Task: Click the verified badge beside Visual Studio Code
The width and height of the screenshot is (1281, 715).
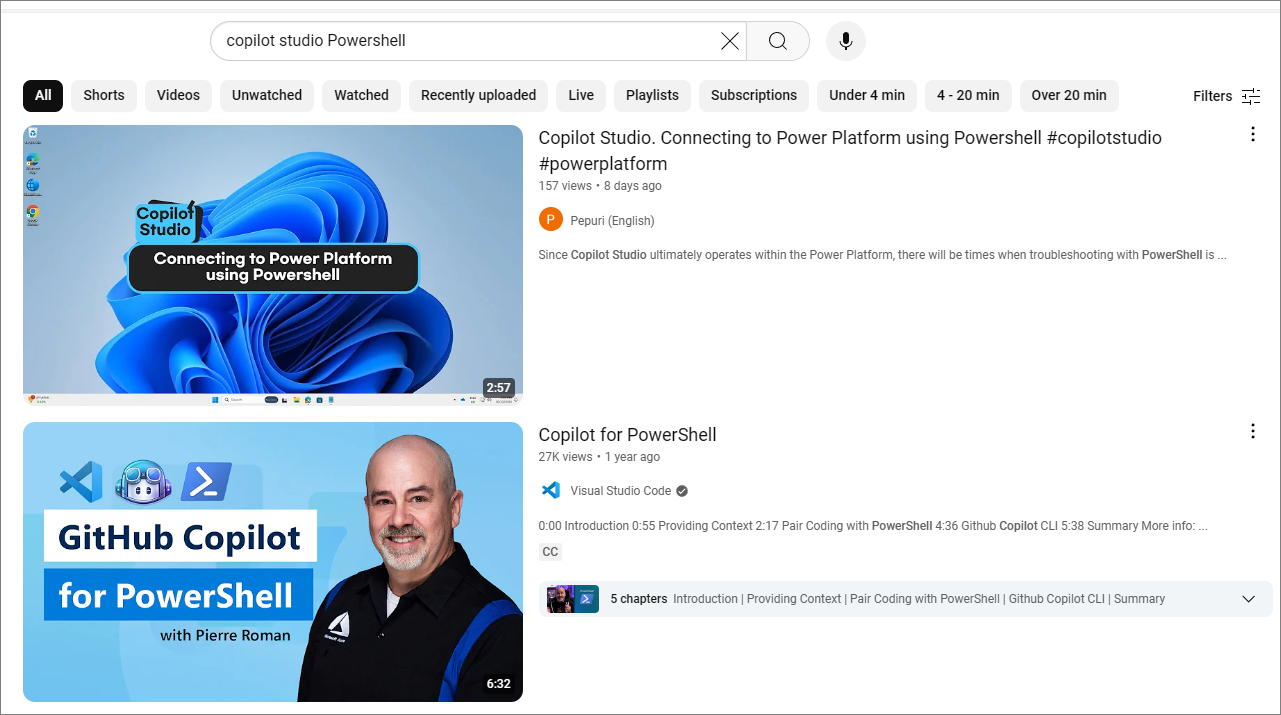Action: pyautogui.click(x=682, y=491)
